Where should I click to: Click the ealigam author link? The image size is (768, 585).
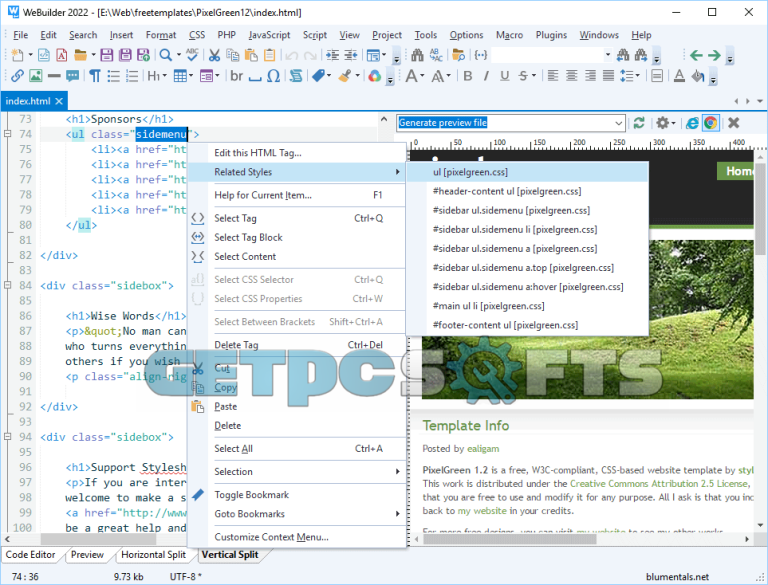[x=483, y=449]
